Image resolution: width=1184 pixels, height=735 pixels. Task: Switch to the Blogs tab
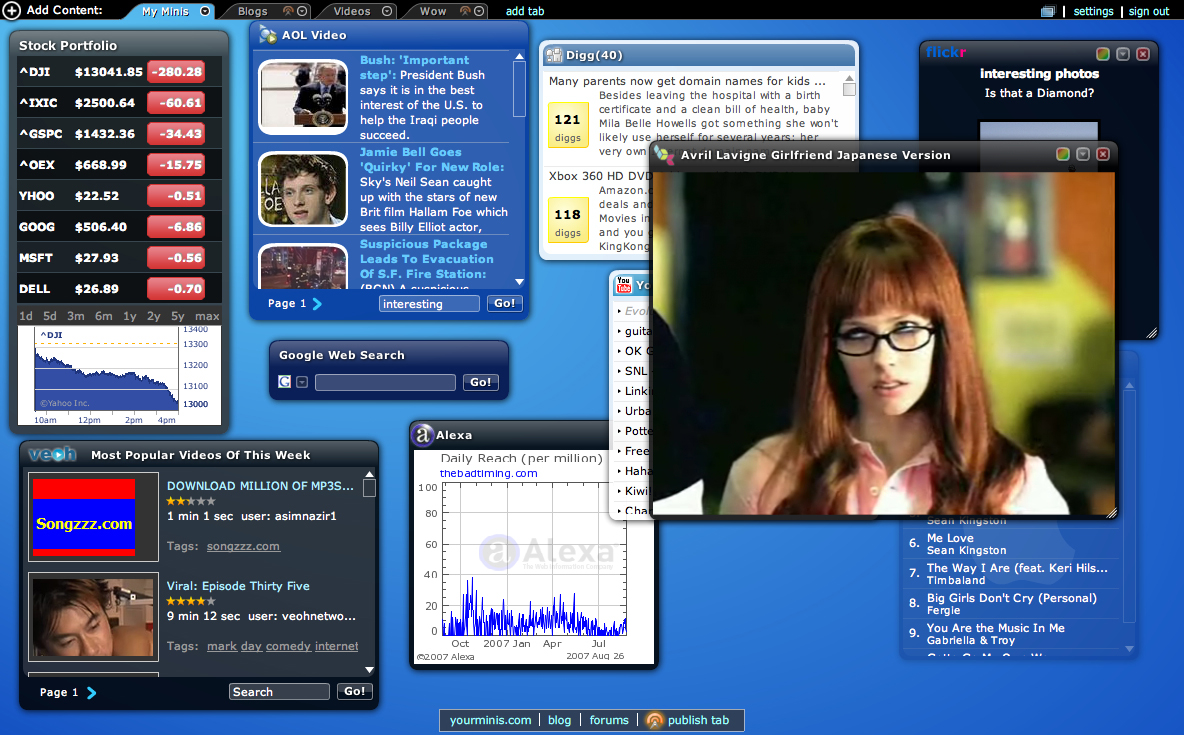252,11
